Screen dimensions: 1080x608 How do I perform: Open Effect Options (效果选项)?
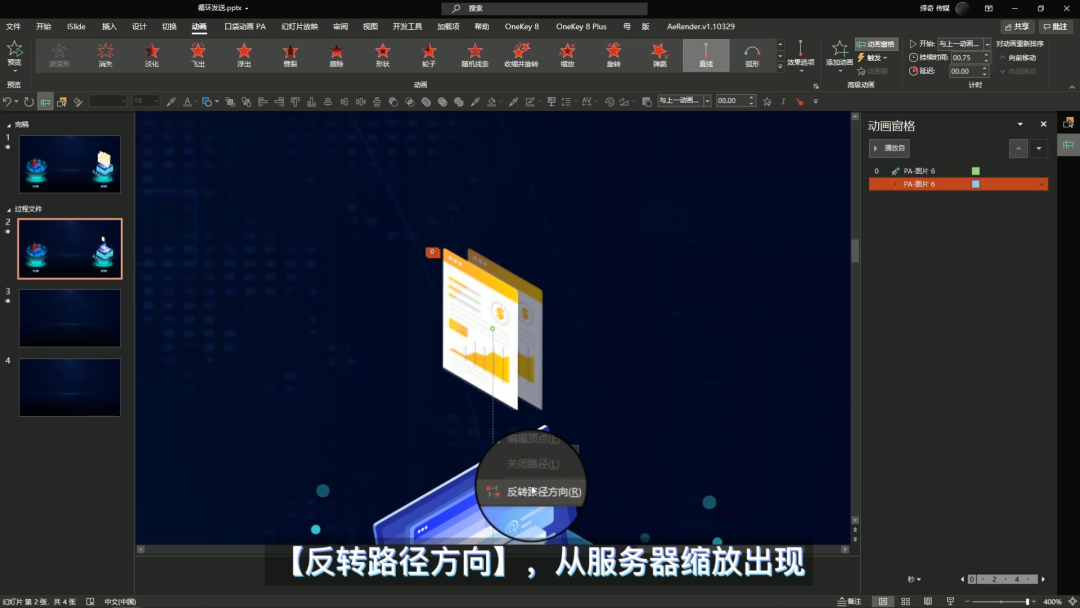[x=800, y=54]
